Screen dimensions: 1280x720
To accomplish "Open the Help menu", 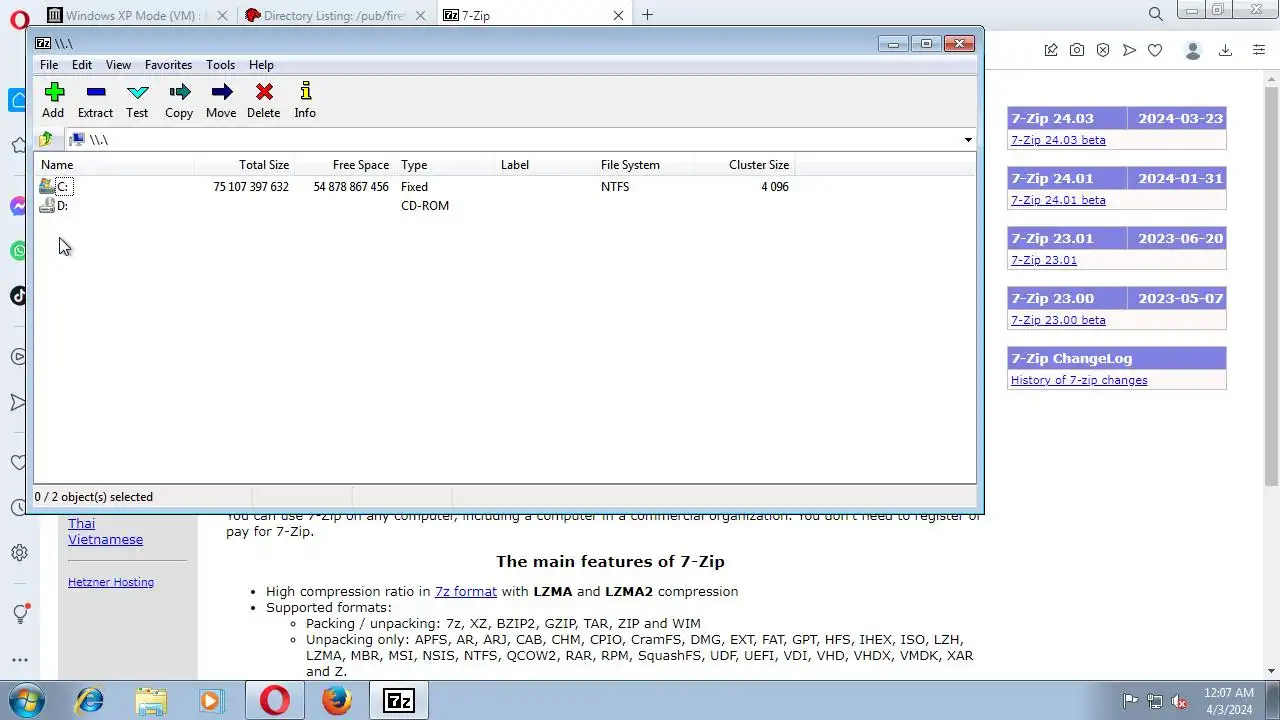I will point(261,65).
